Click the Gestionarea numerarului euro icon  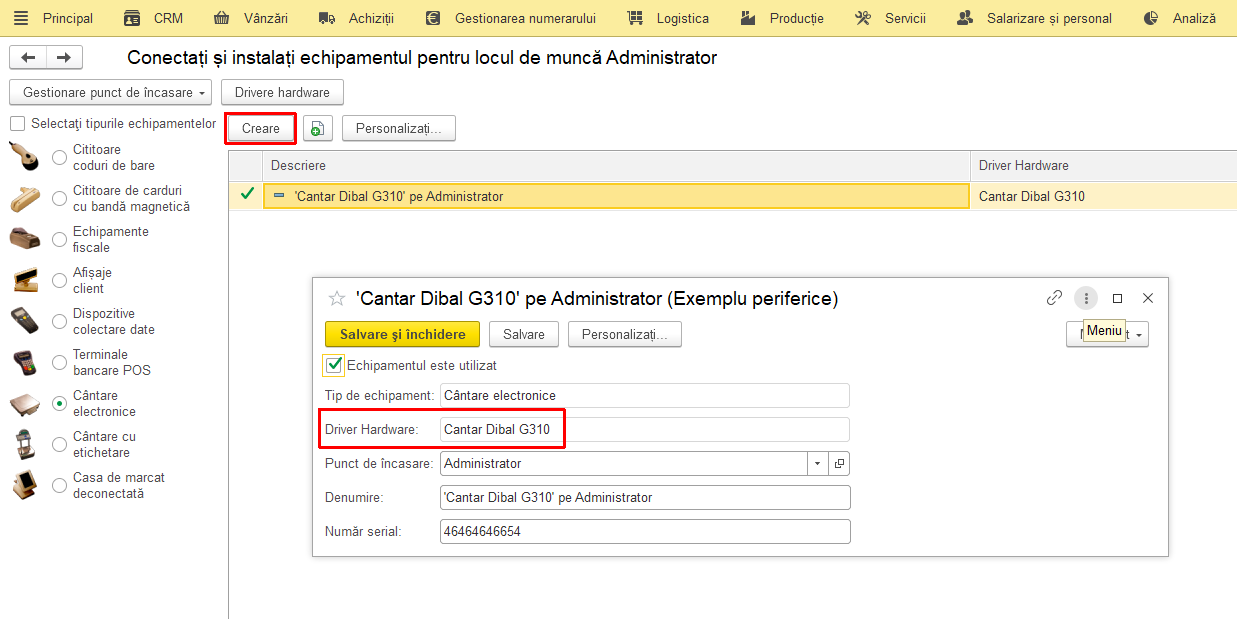[x=432, y=18]
